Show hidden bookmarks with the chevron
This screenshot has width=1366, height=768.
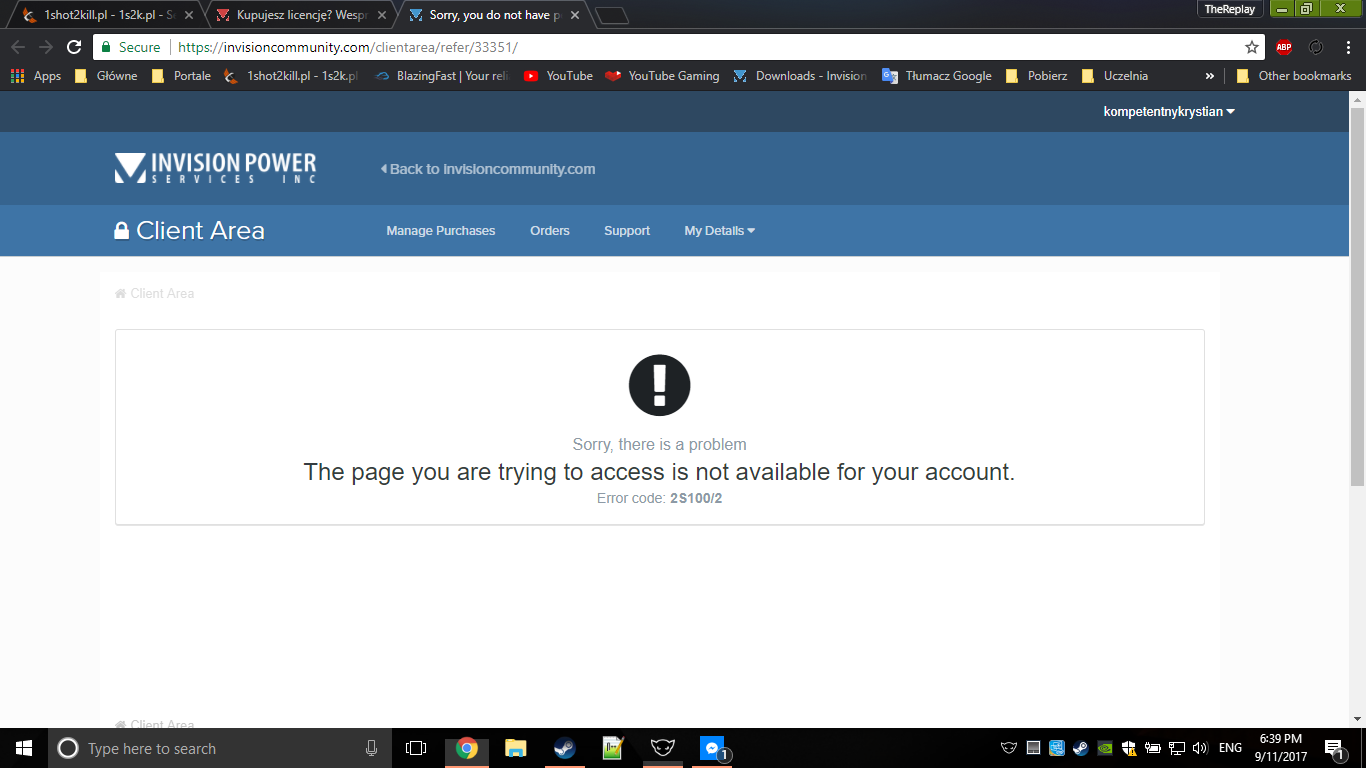click(x=1209, y=76)
